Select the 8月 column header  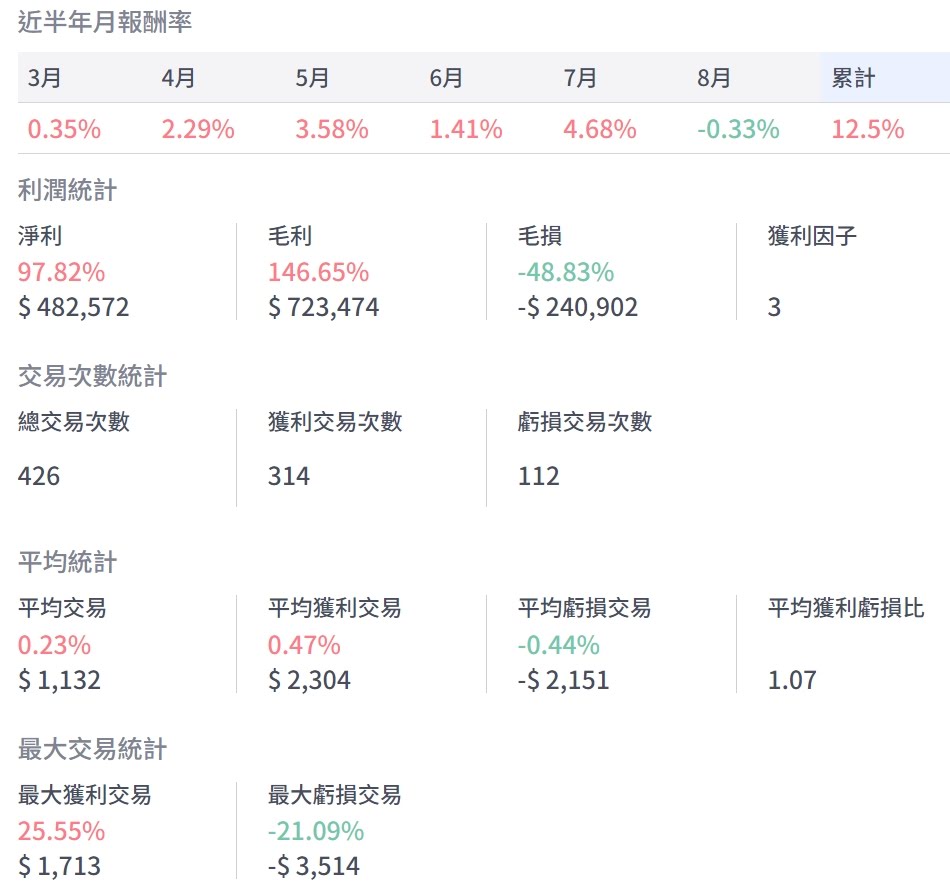click(714, 78)
